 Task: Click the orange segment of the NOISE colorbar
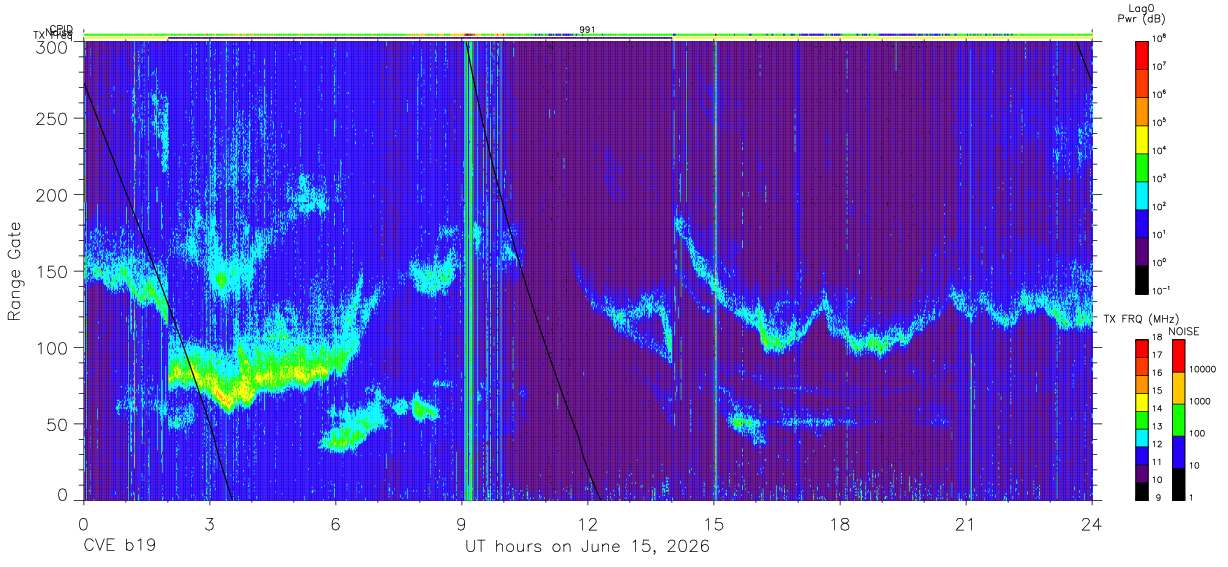[1178, 388]
